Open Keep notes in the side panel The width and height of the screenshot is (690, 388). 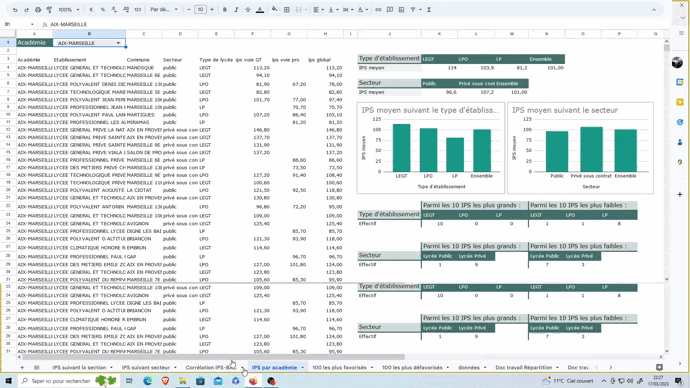pyautogui.click(x=680, y=102)
